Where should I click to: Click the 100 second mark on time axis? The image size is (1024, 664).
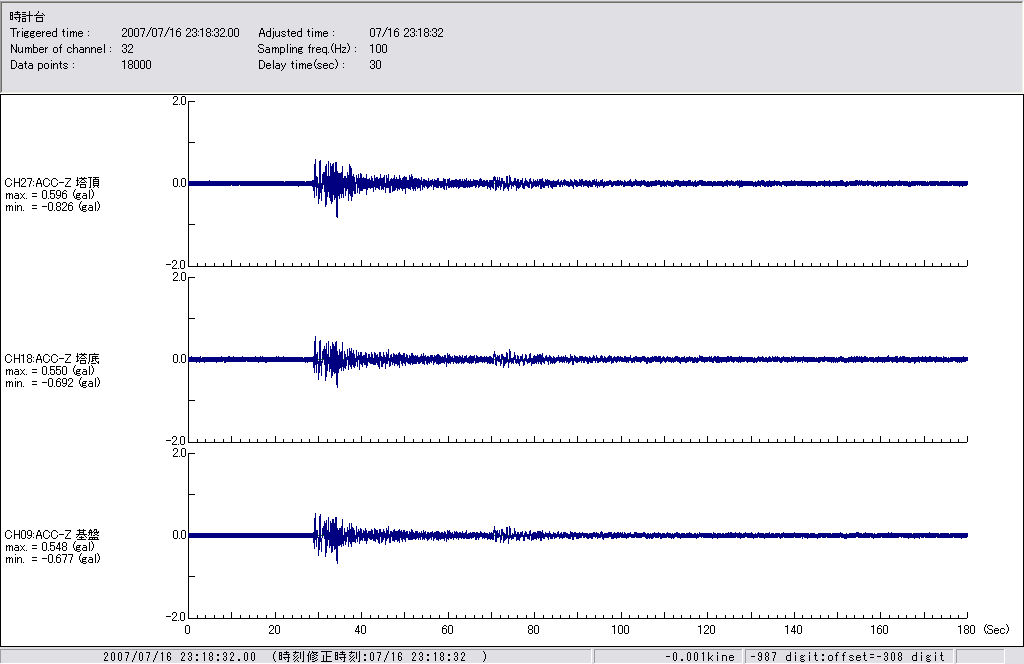click(620, 630)
